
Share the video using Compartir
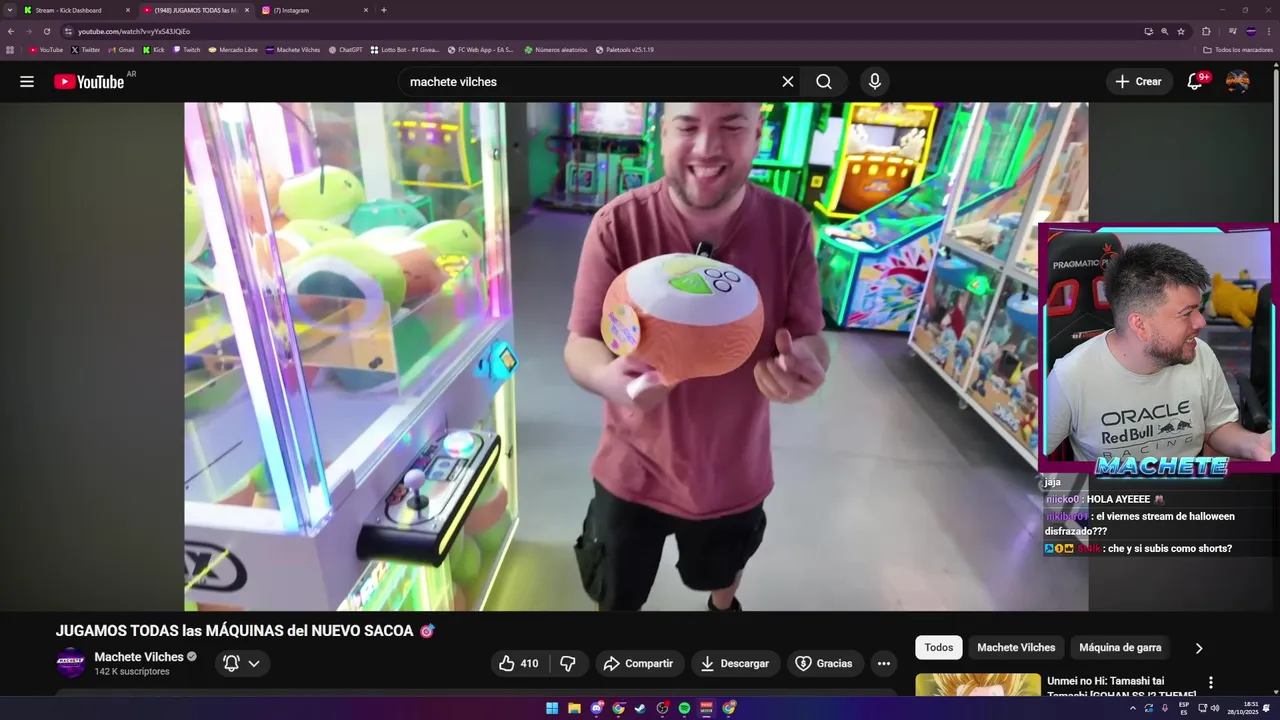click(638, 663)
